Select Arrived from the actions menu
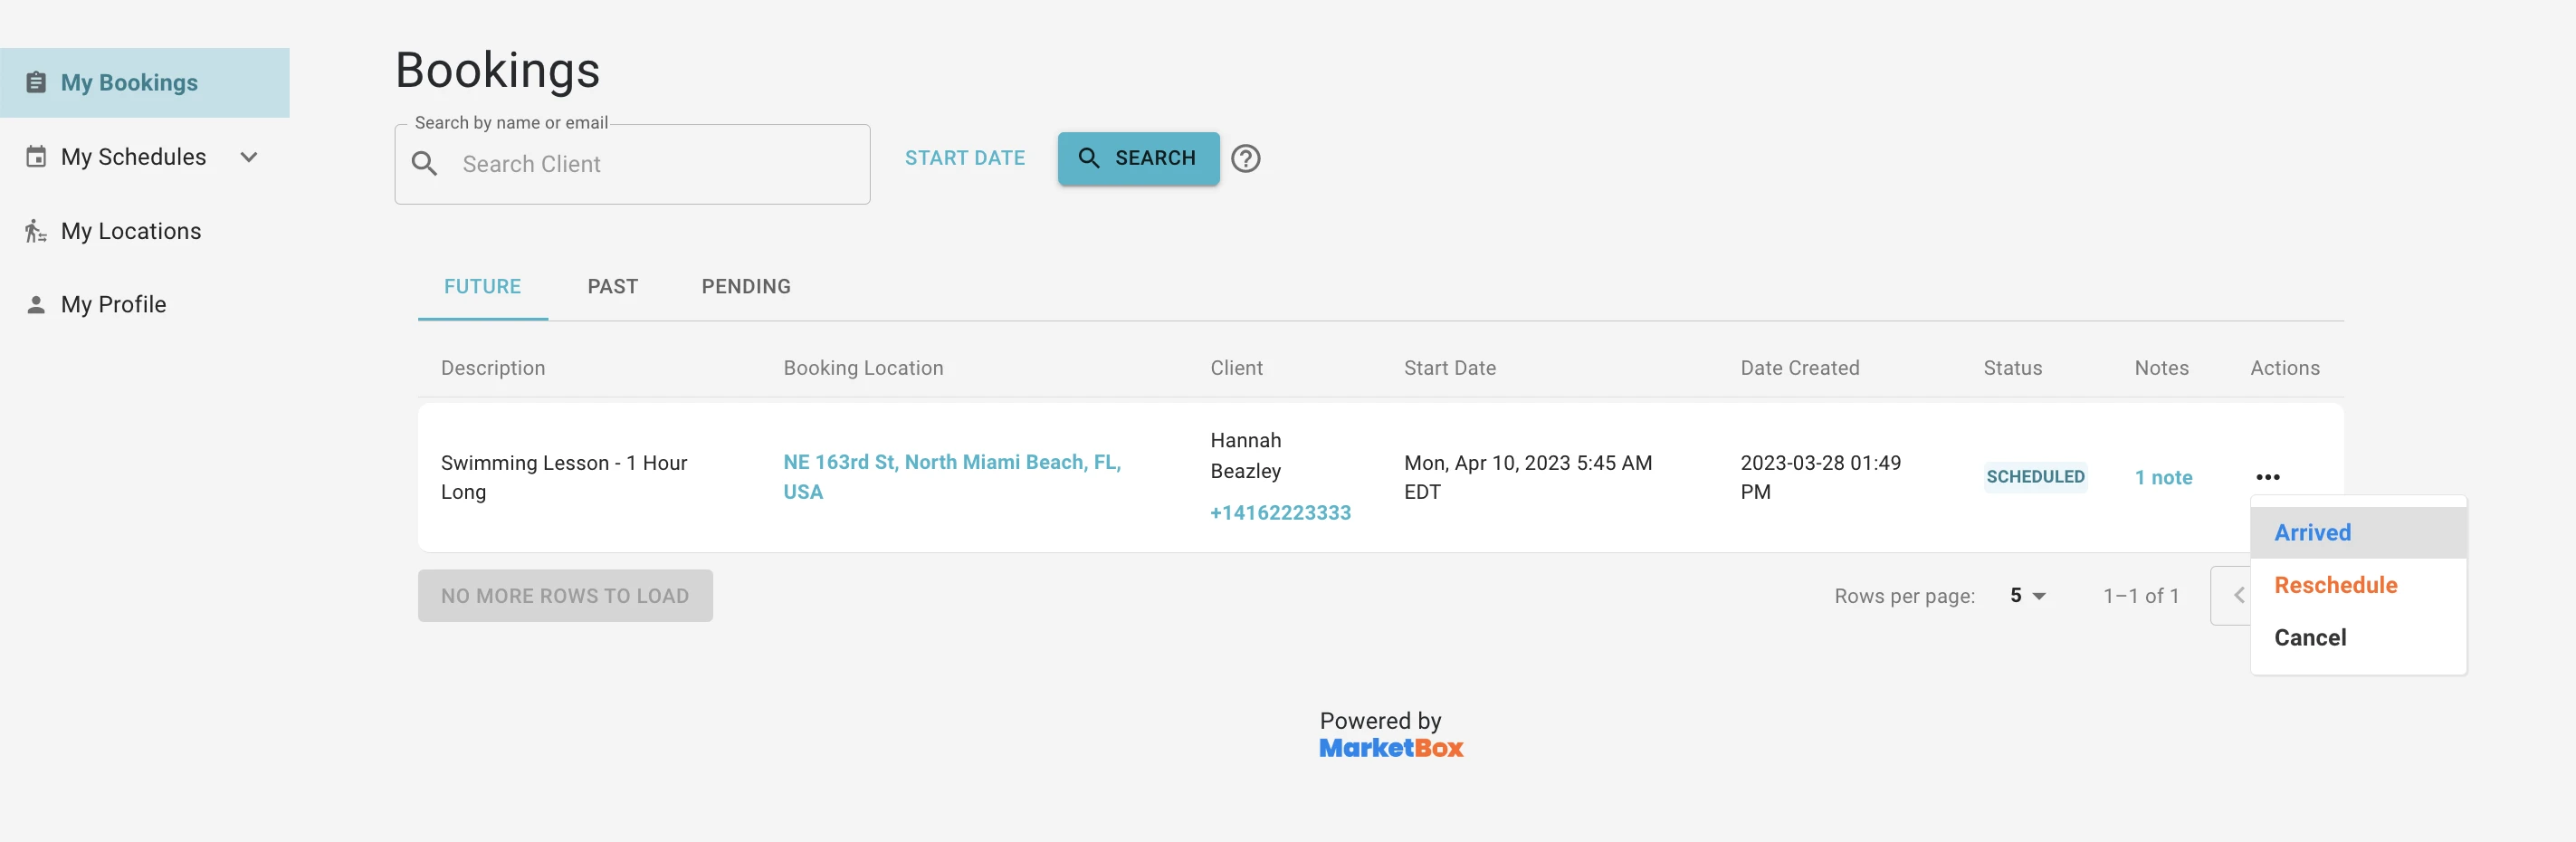This screenshot has width=2576, height=842. pyautogui.click(x=2313, y=532)
